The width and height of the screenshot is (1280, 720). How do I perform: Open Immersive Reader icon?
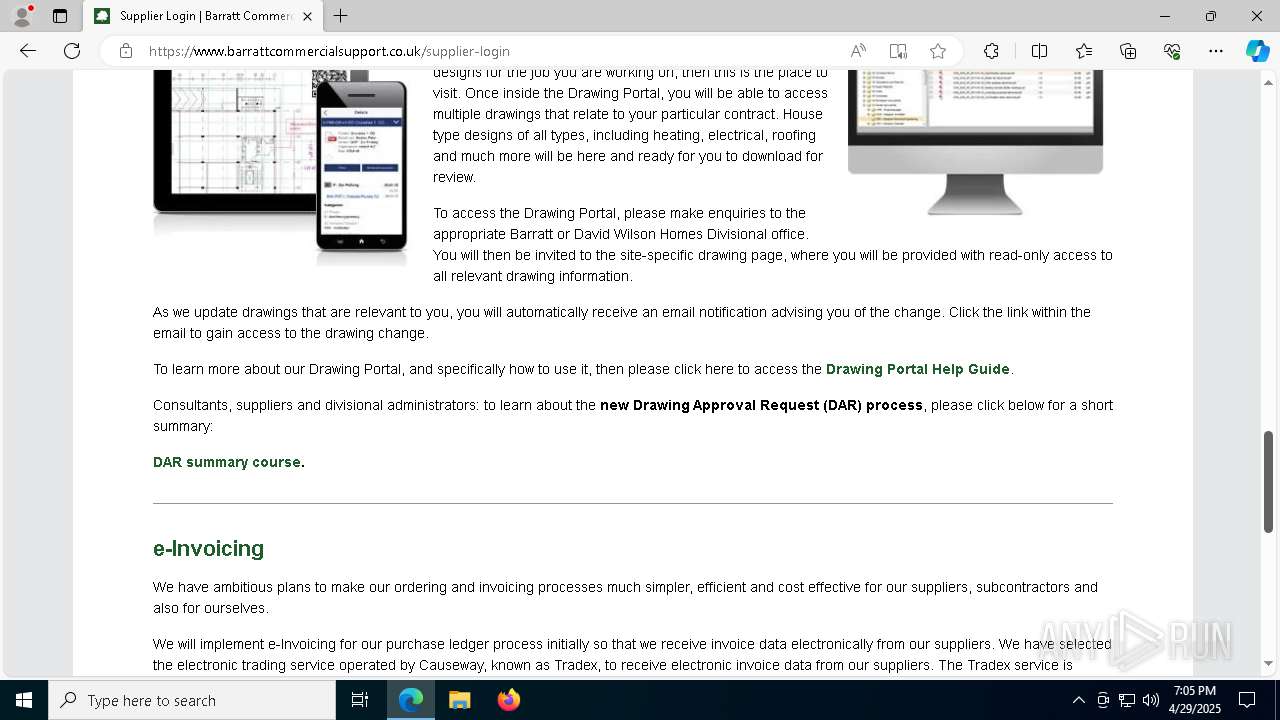pyautogui.click(x=898, y=51)
